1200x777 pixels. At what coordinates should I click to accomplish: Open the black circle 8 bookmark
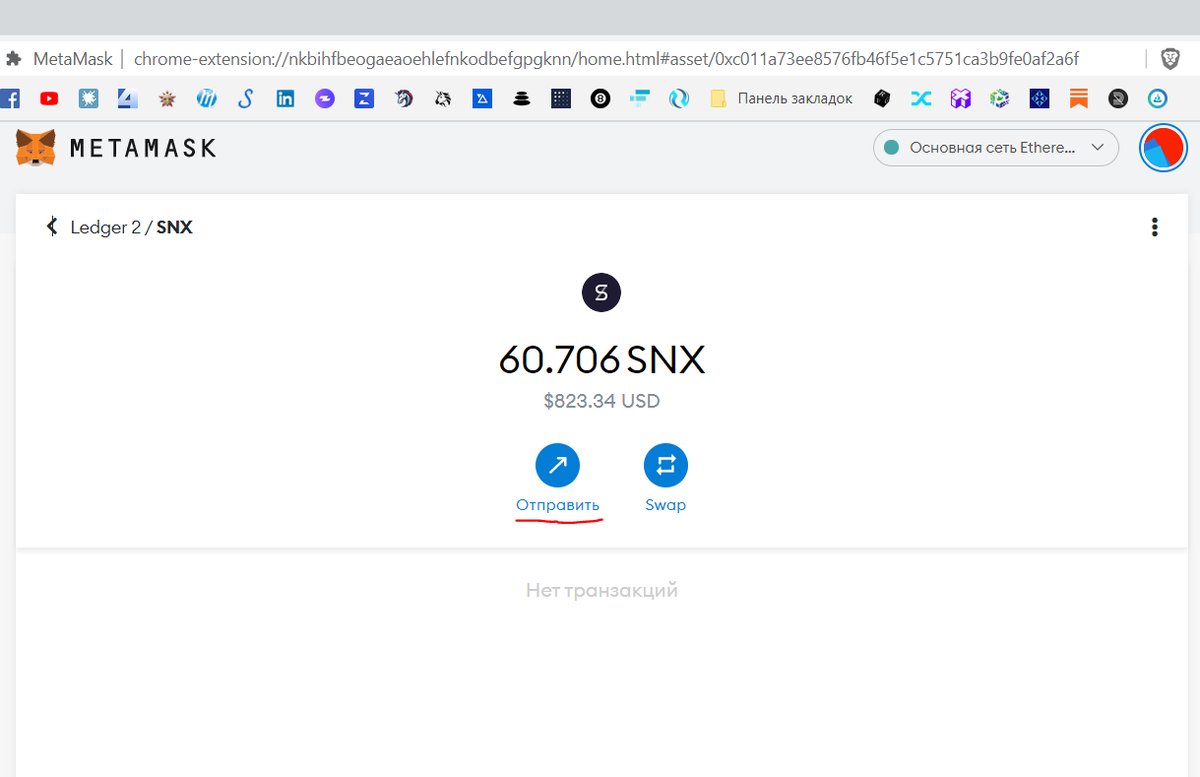tap(600, 99)
